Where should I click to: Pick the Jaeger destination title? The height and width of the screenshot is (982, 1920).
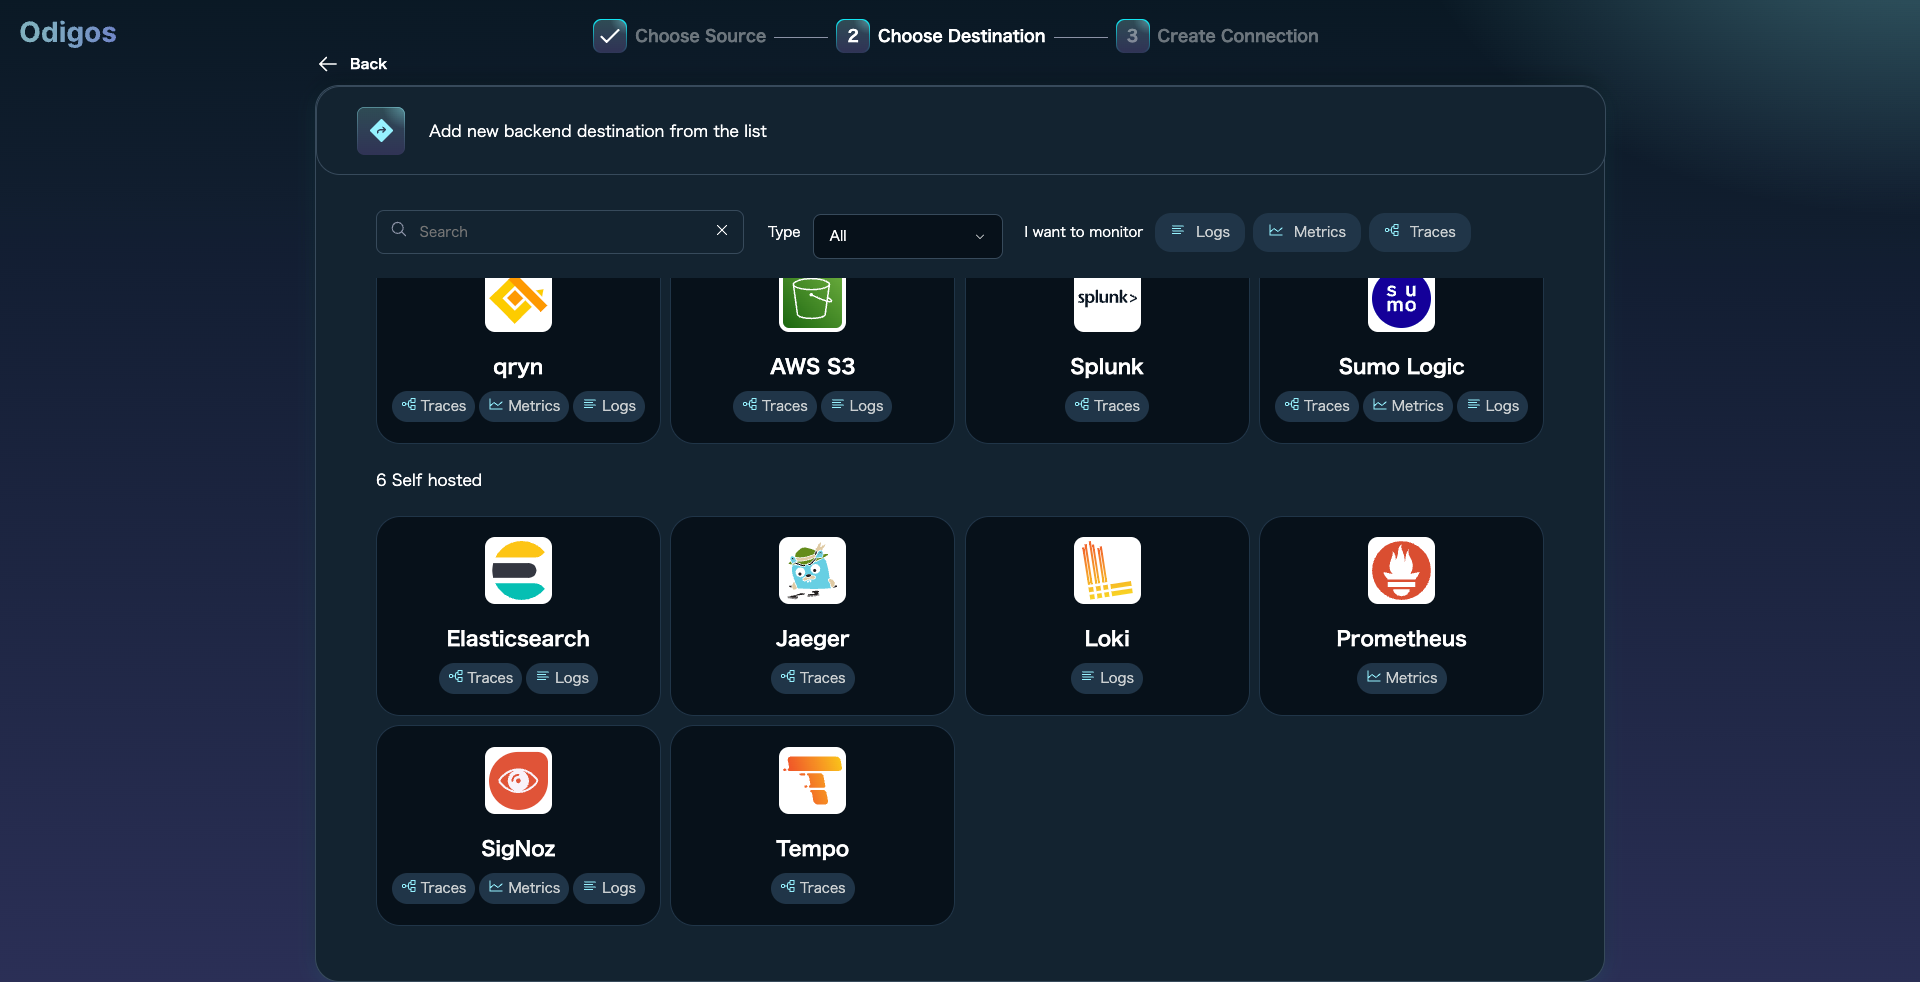pos(812,639)
